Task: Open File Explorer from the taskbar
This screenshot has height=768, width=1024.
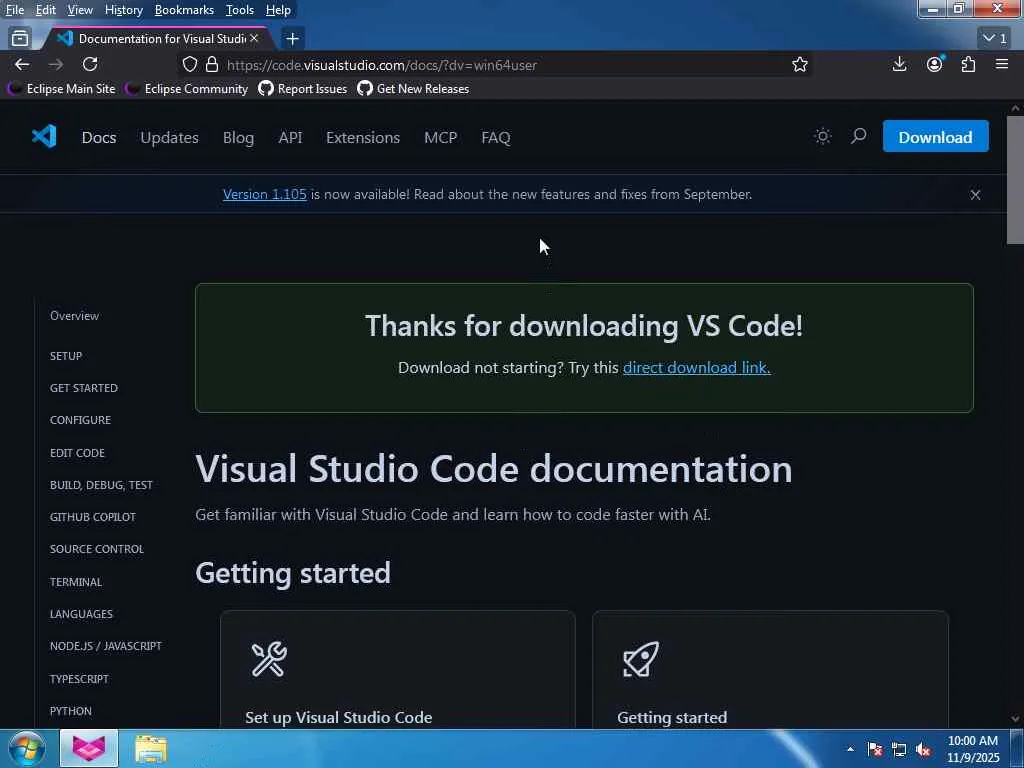Action: click(151, 749)
